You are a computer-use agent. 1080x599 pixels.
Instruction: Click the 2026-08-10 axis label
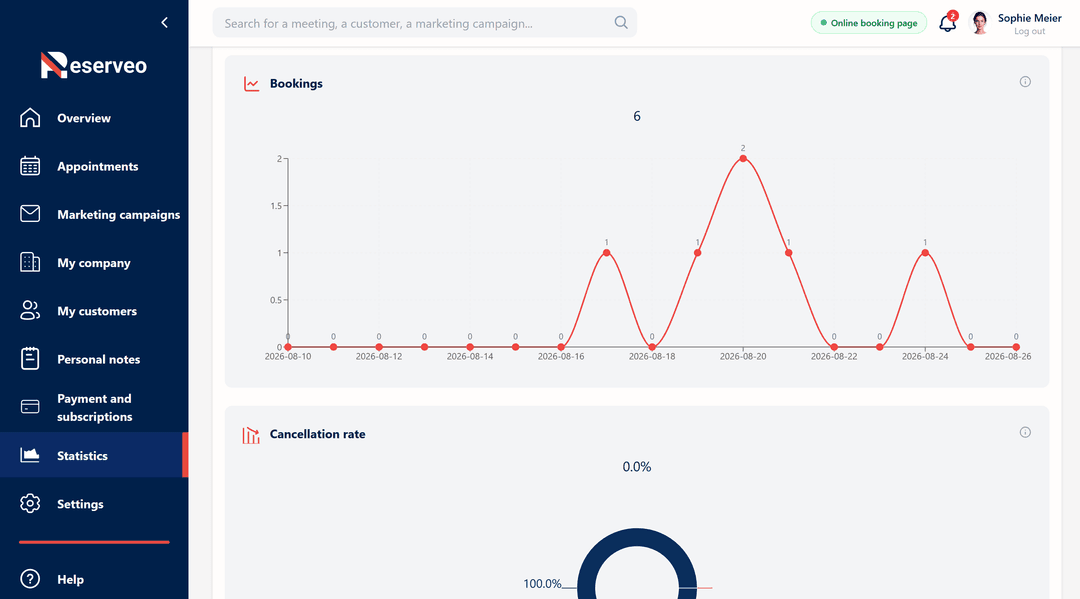[288, 357]
